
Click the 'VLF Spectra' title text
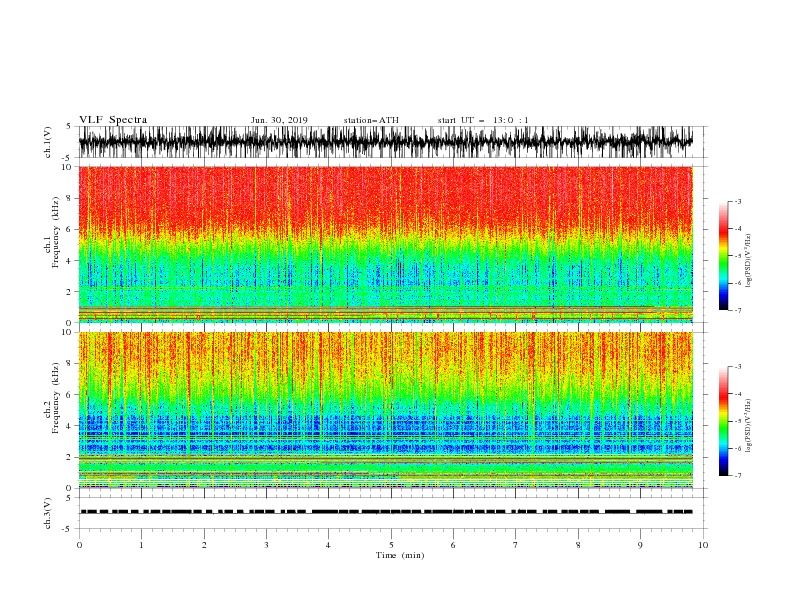click(113, 120)
